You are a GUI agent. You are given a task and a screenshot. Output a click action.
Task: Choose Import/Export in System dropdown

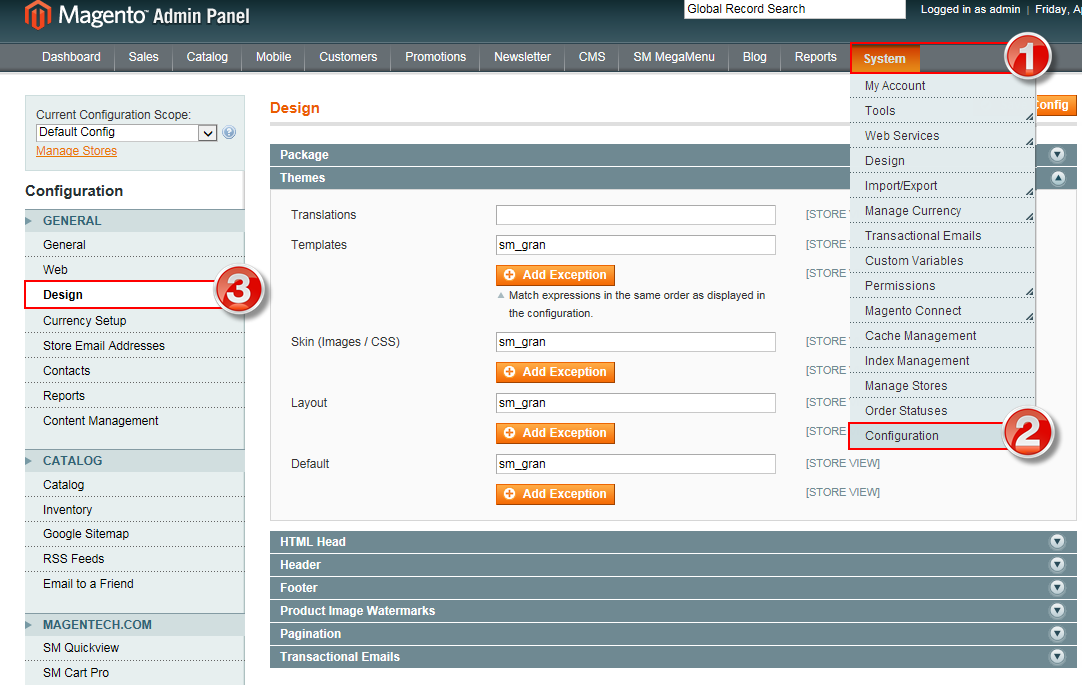pyautogui.click(x=942, y=186)
